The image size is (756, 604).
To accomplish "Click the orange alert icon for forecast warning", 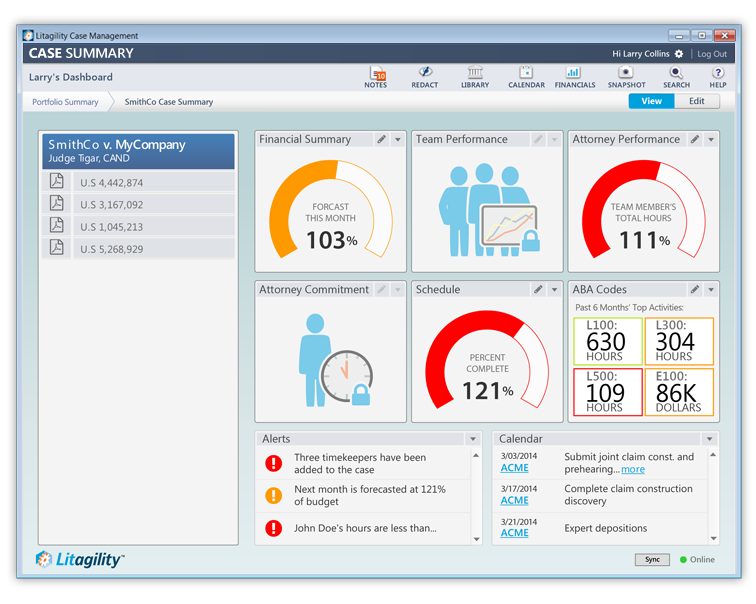I will [273, 495].
